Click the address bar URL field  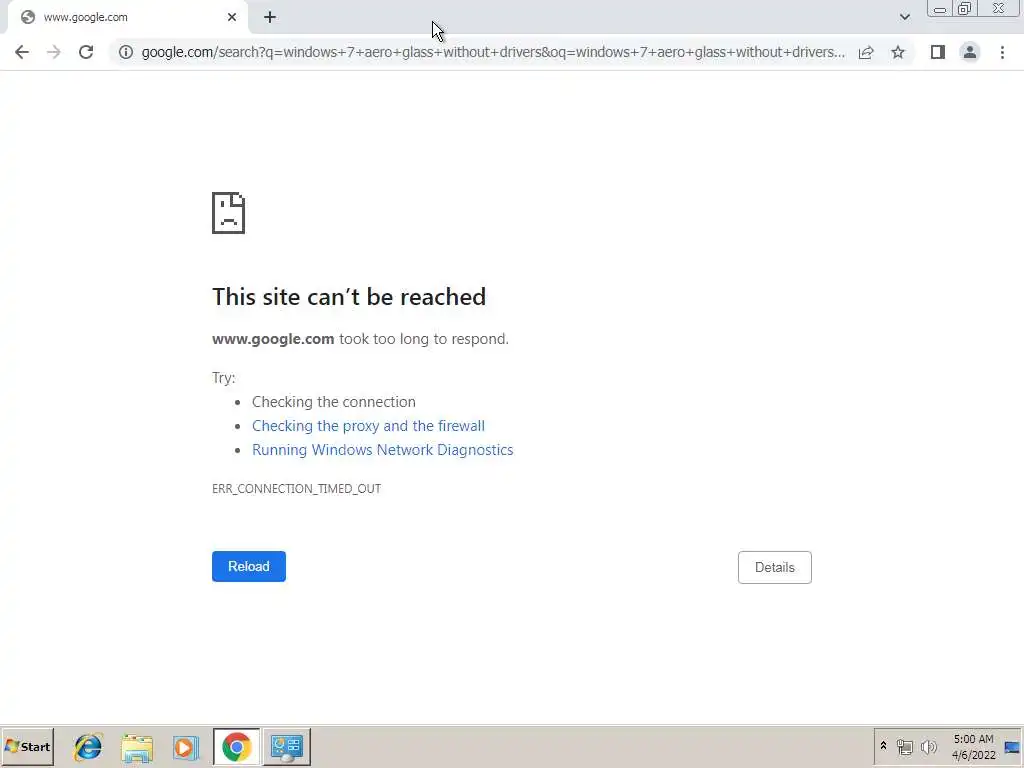click(493, 52)
